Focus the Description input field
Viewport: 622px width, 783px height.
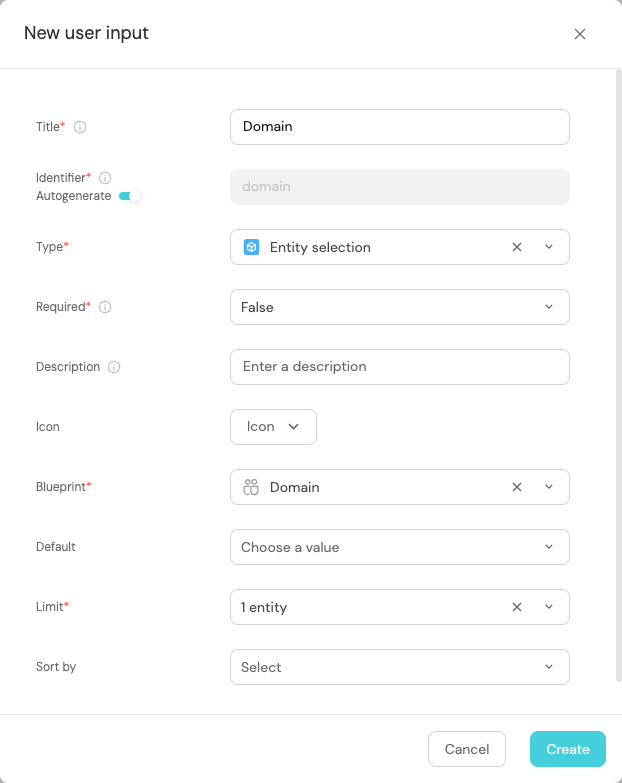(x=399, y=367)
